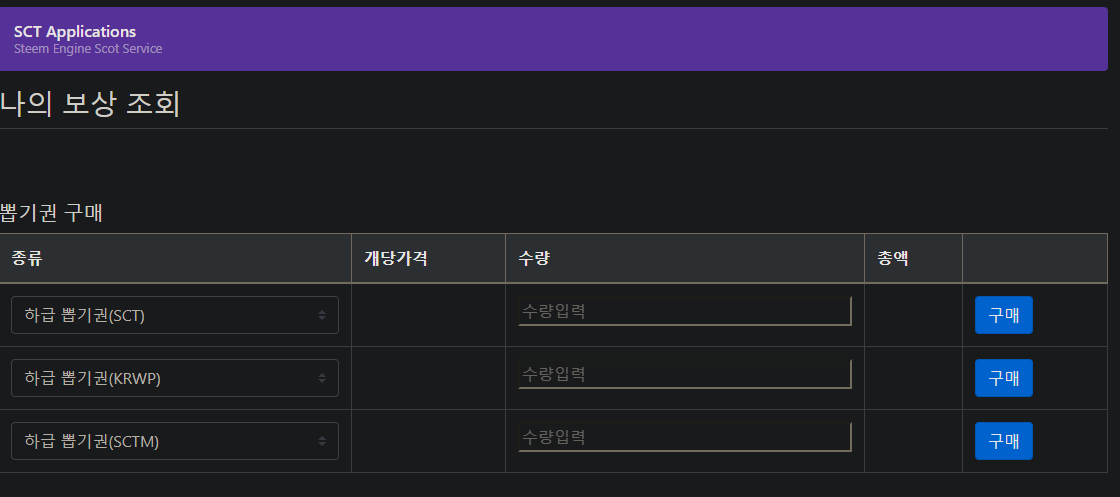Viewport: 1120px width, 497px height.
Task: Click the SCT Applications title
Action: [x=75, y=32]
